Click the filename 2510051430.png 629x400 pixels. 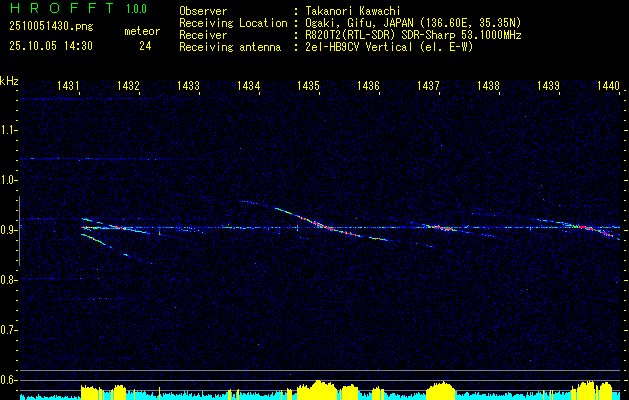tap(51, 27)
